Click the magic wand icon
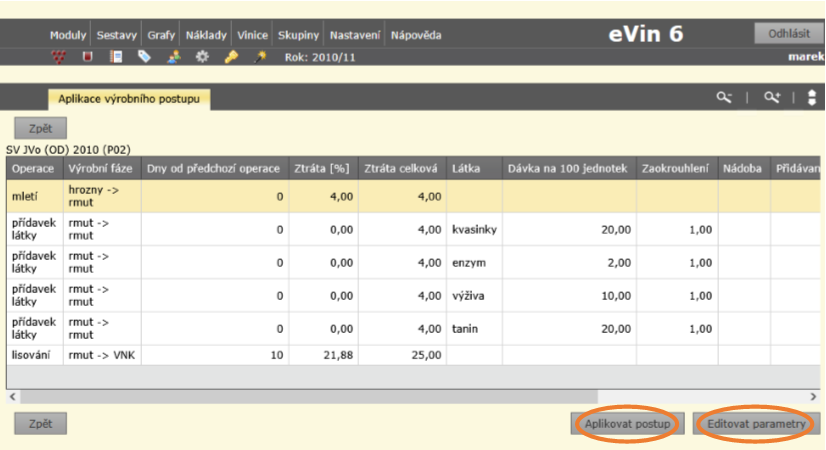The image size is (826, 450). 260,57
